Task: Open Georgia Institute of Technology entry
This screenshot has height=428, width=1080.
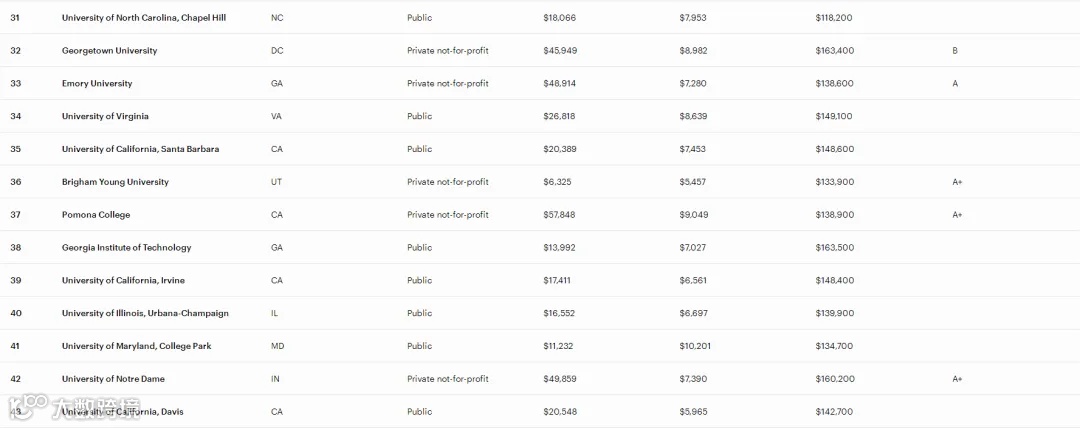Action: 126,247
